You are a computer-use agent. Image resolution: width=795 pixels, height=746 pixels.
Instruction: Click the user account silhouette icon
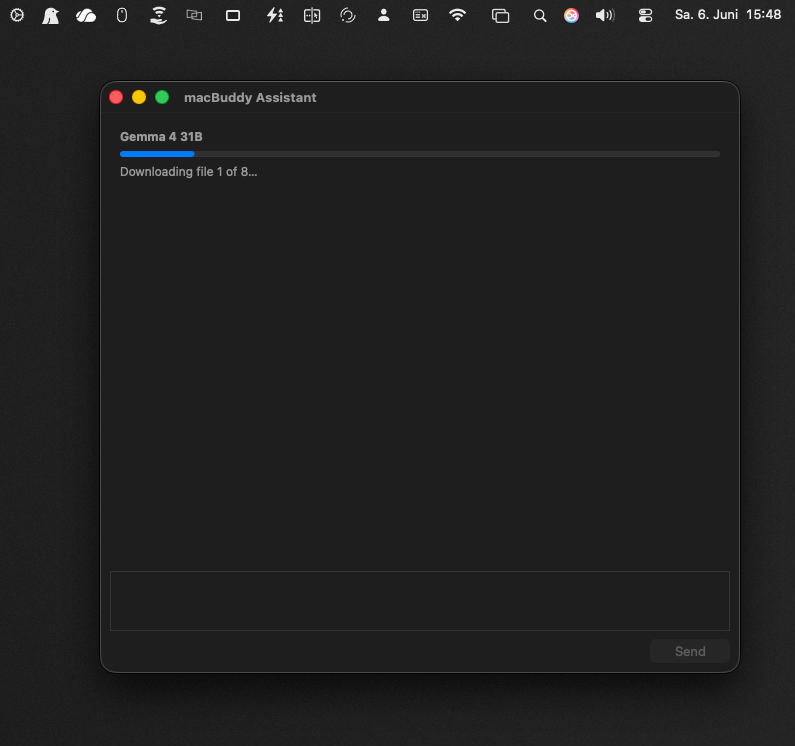384,15
